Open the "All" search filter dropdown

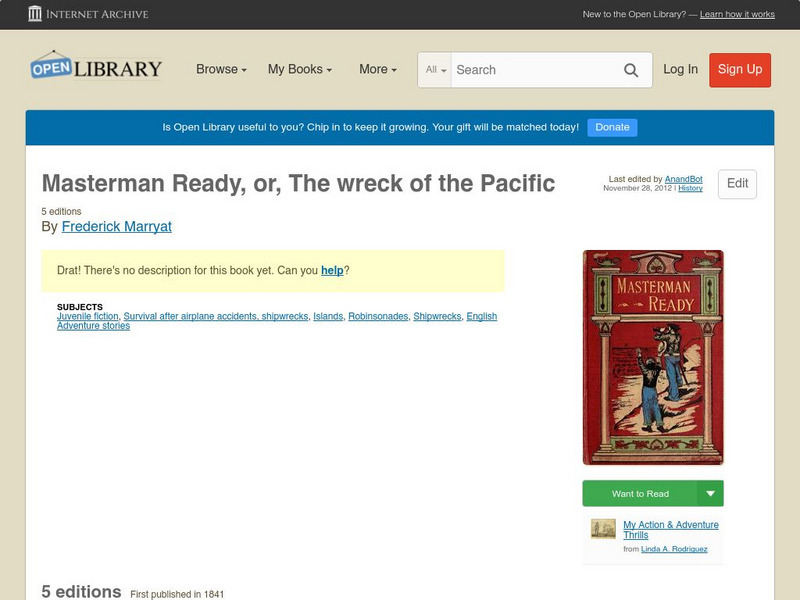pyautogui.click(x=435, y=70)
